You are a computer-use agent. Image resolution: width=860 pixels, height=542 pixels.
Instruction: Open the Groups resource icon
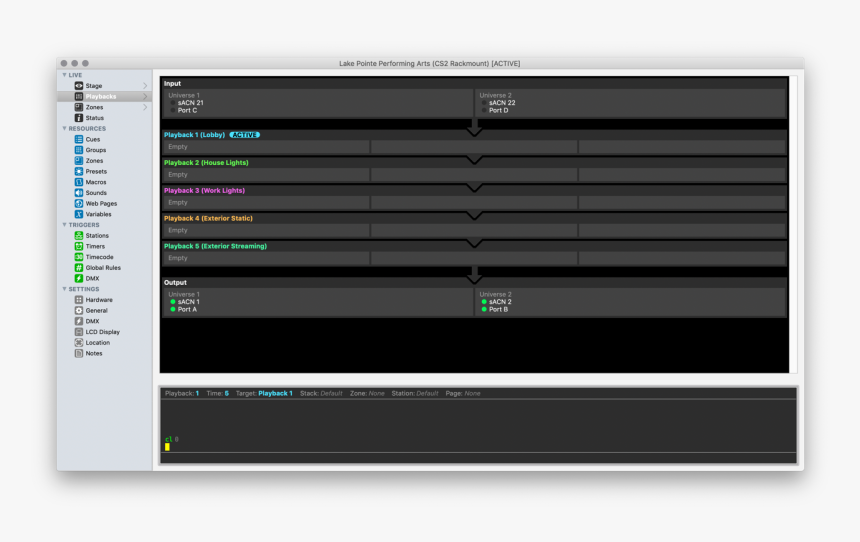click(x=79, y=150)
